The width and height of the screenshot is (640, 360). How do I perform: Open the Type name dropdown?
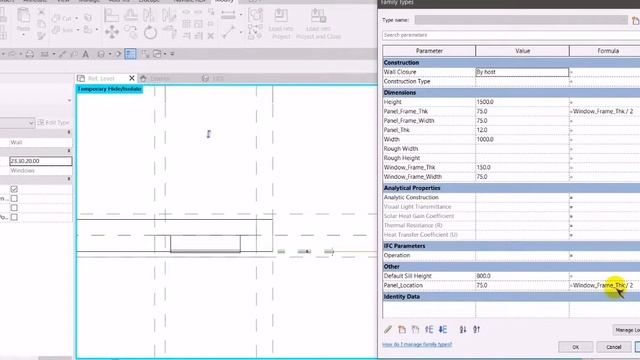click(x=521, y=20)
